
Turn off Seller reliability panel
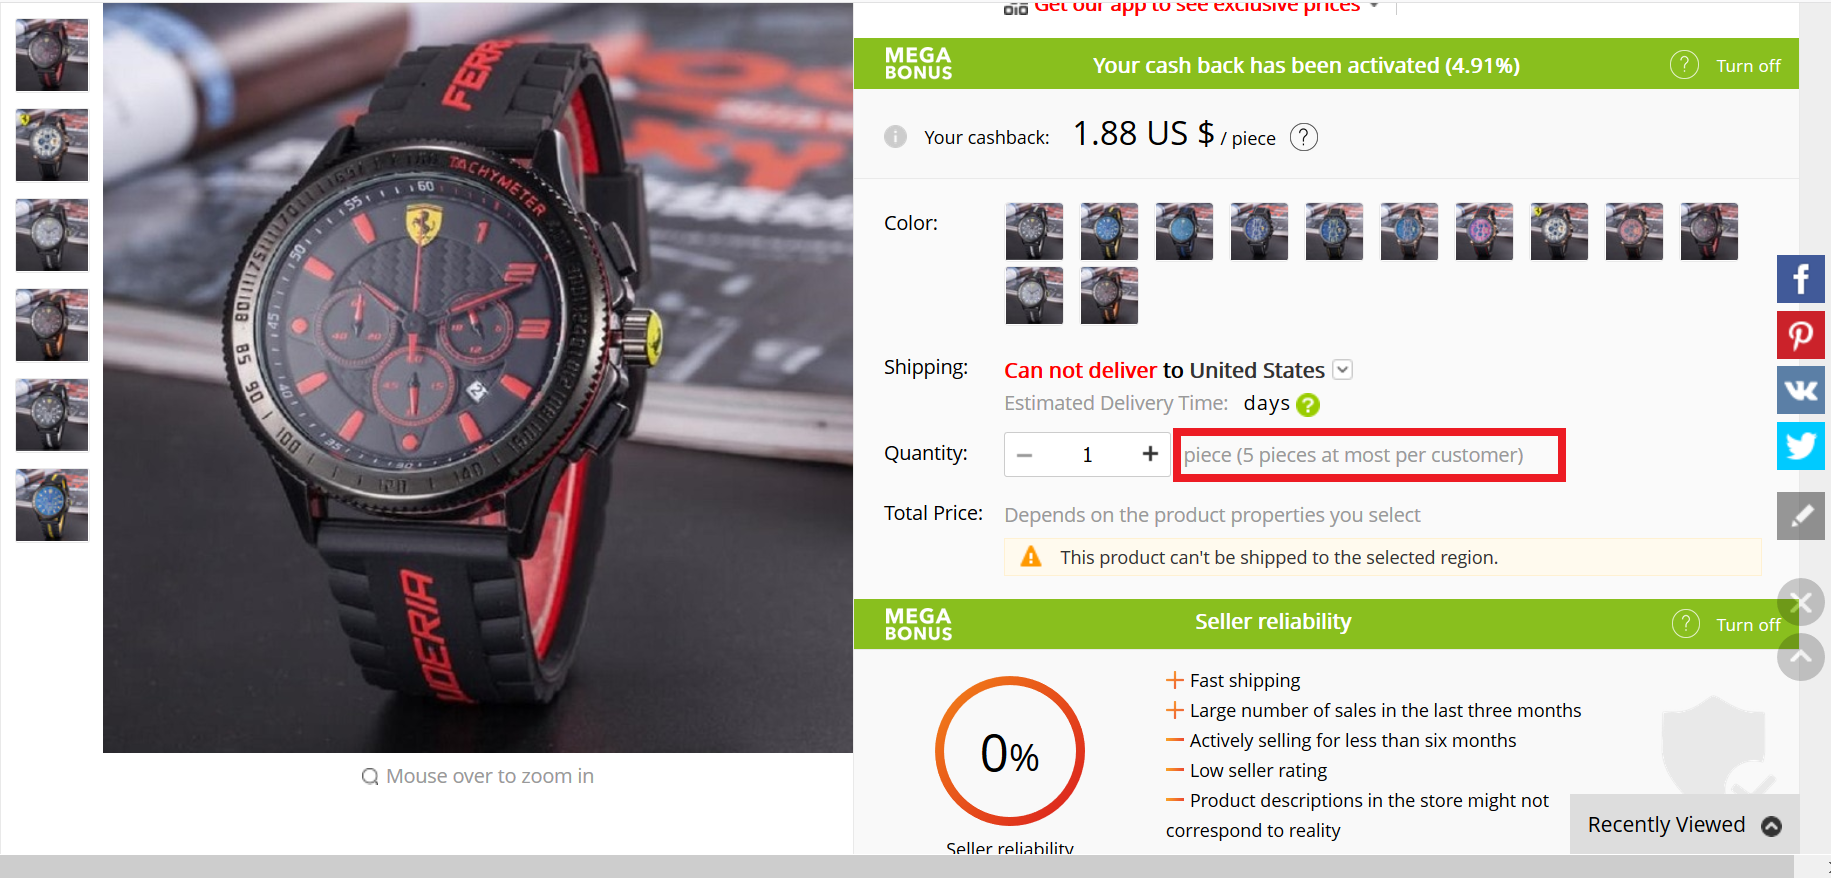pos(1748,625)
